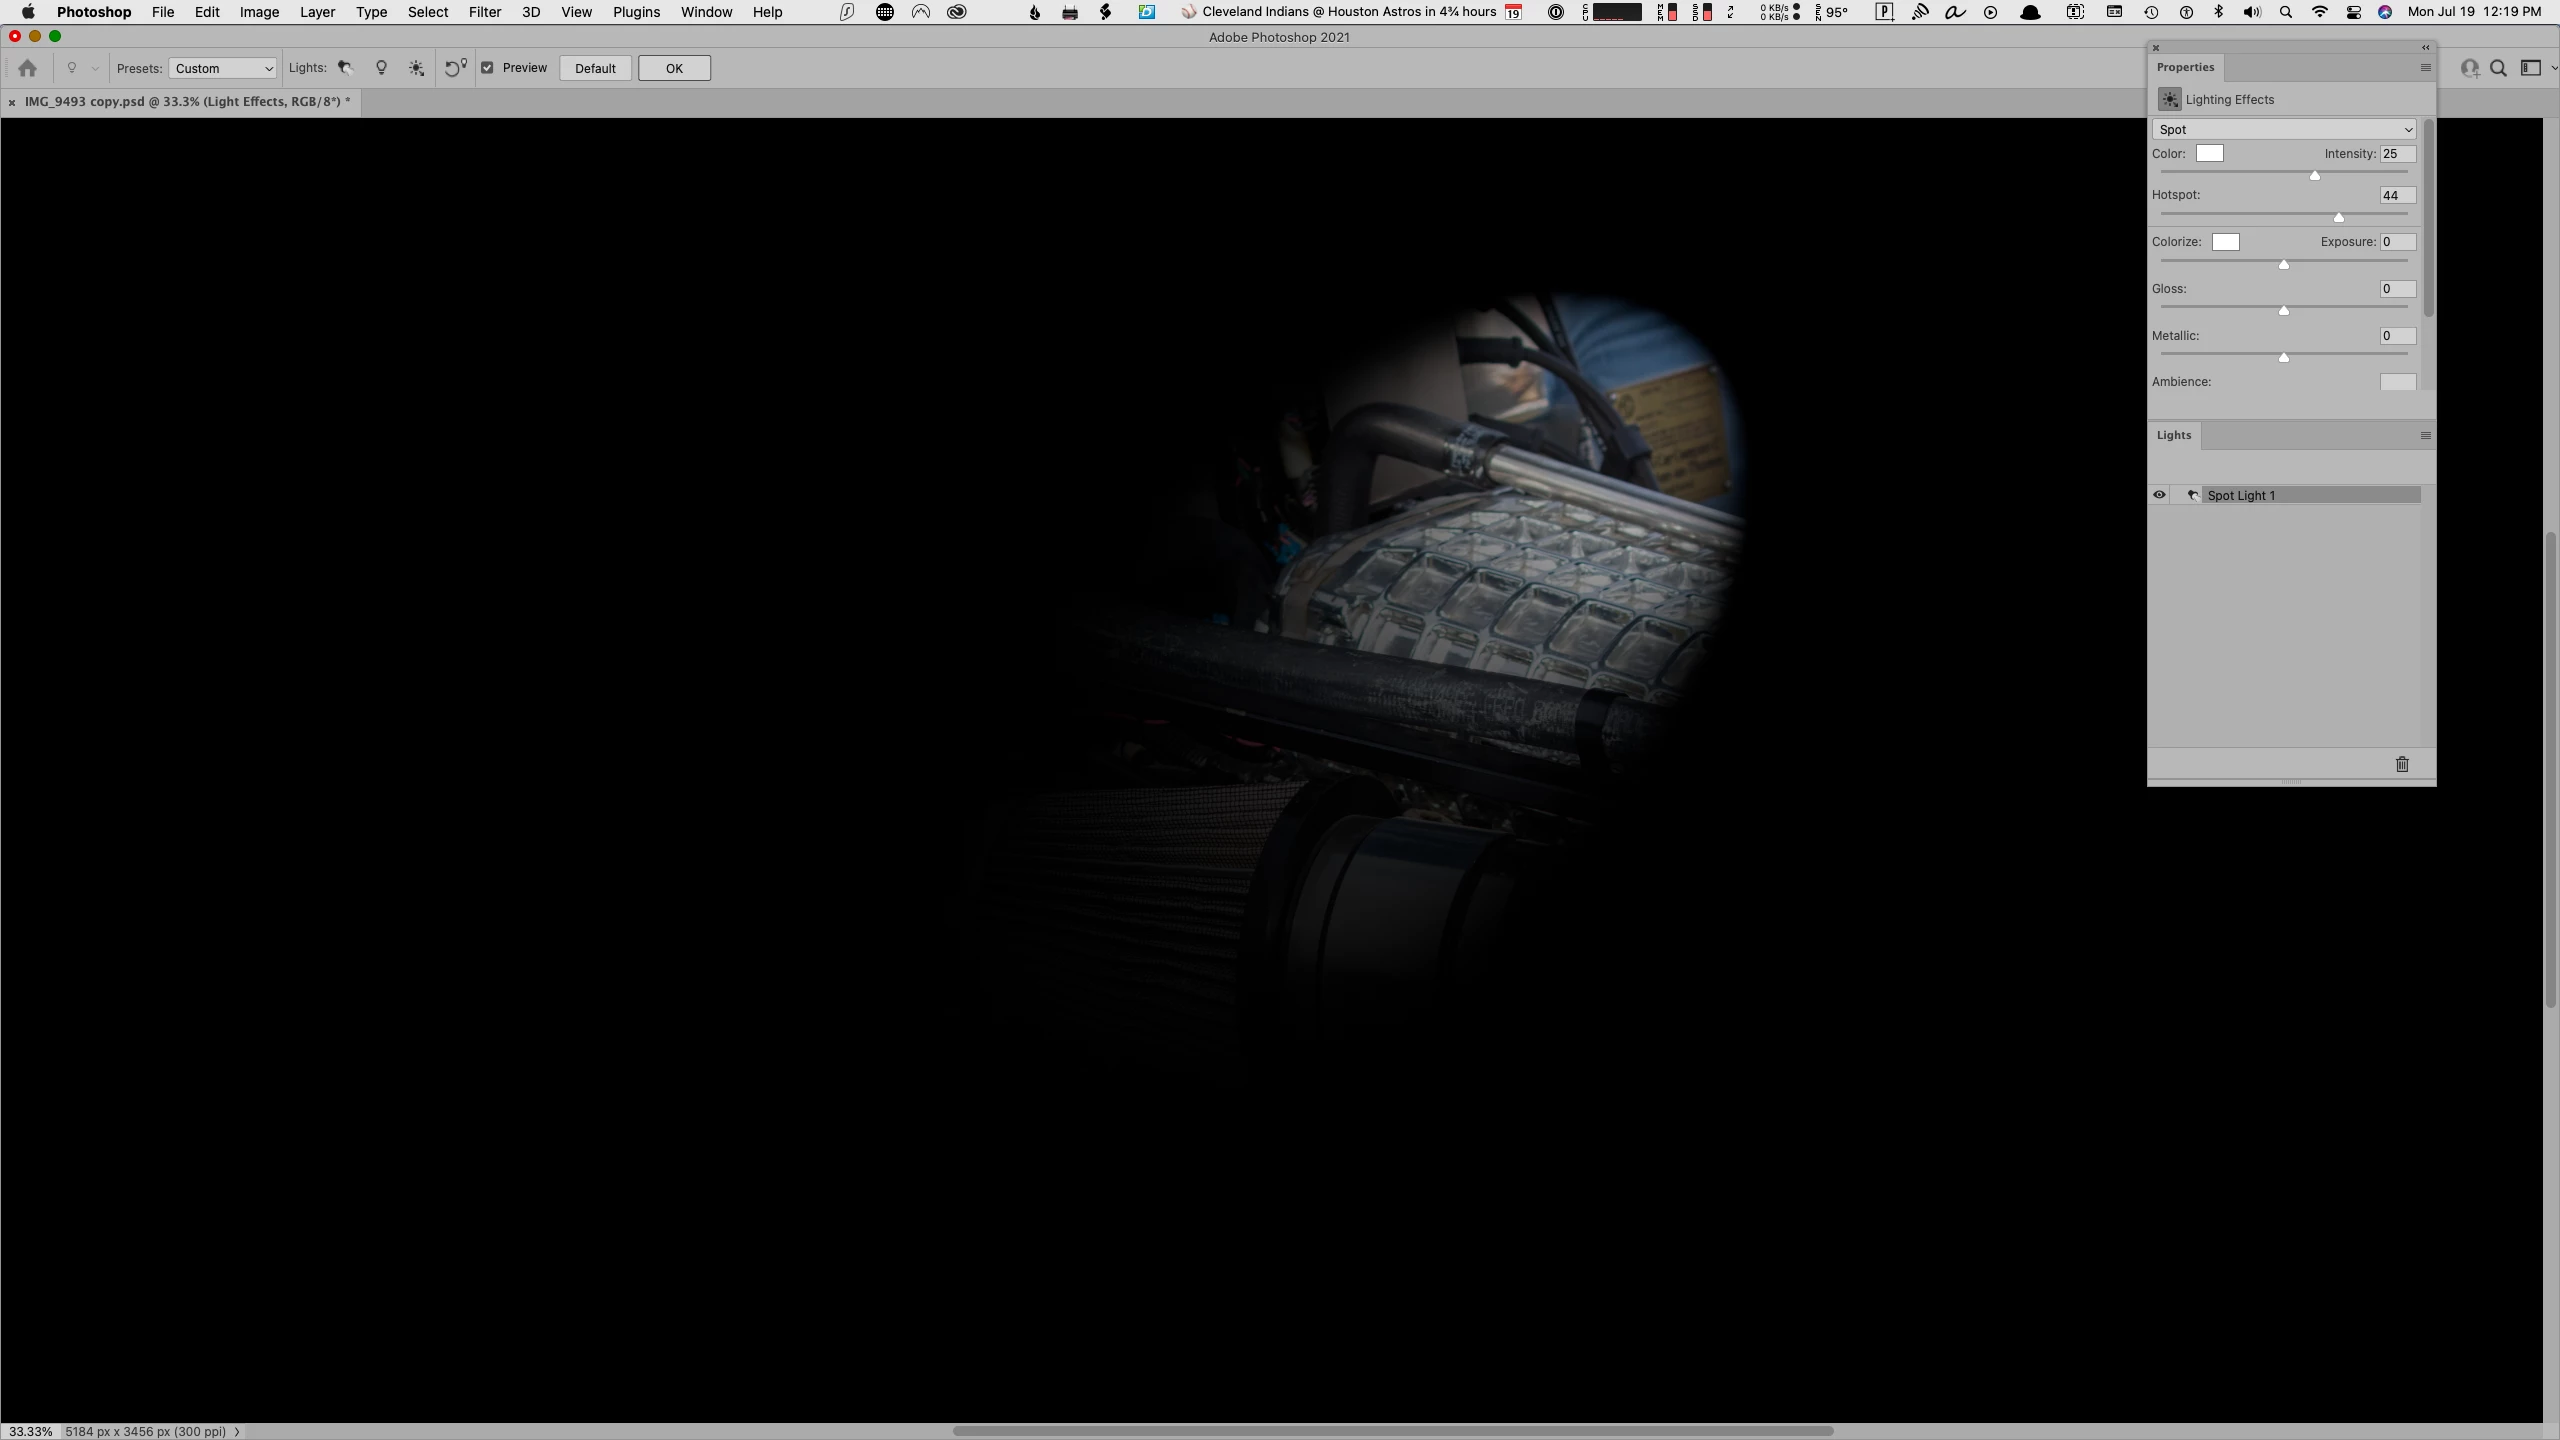2560x1440 pixels.
Task: Delete the light with the trash icon
Action: (x=2402, y=764)
